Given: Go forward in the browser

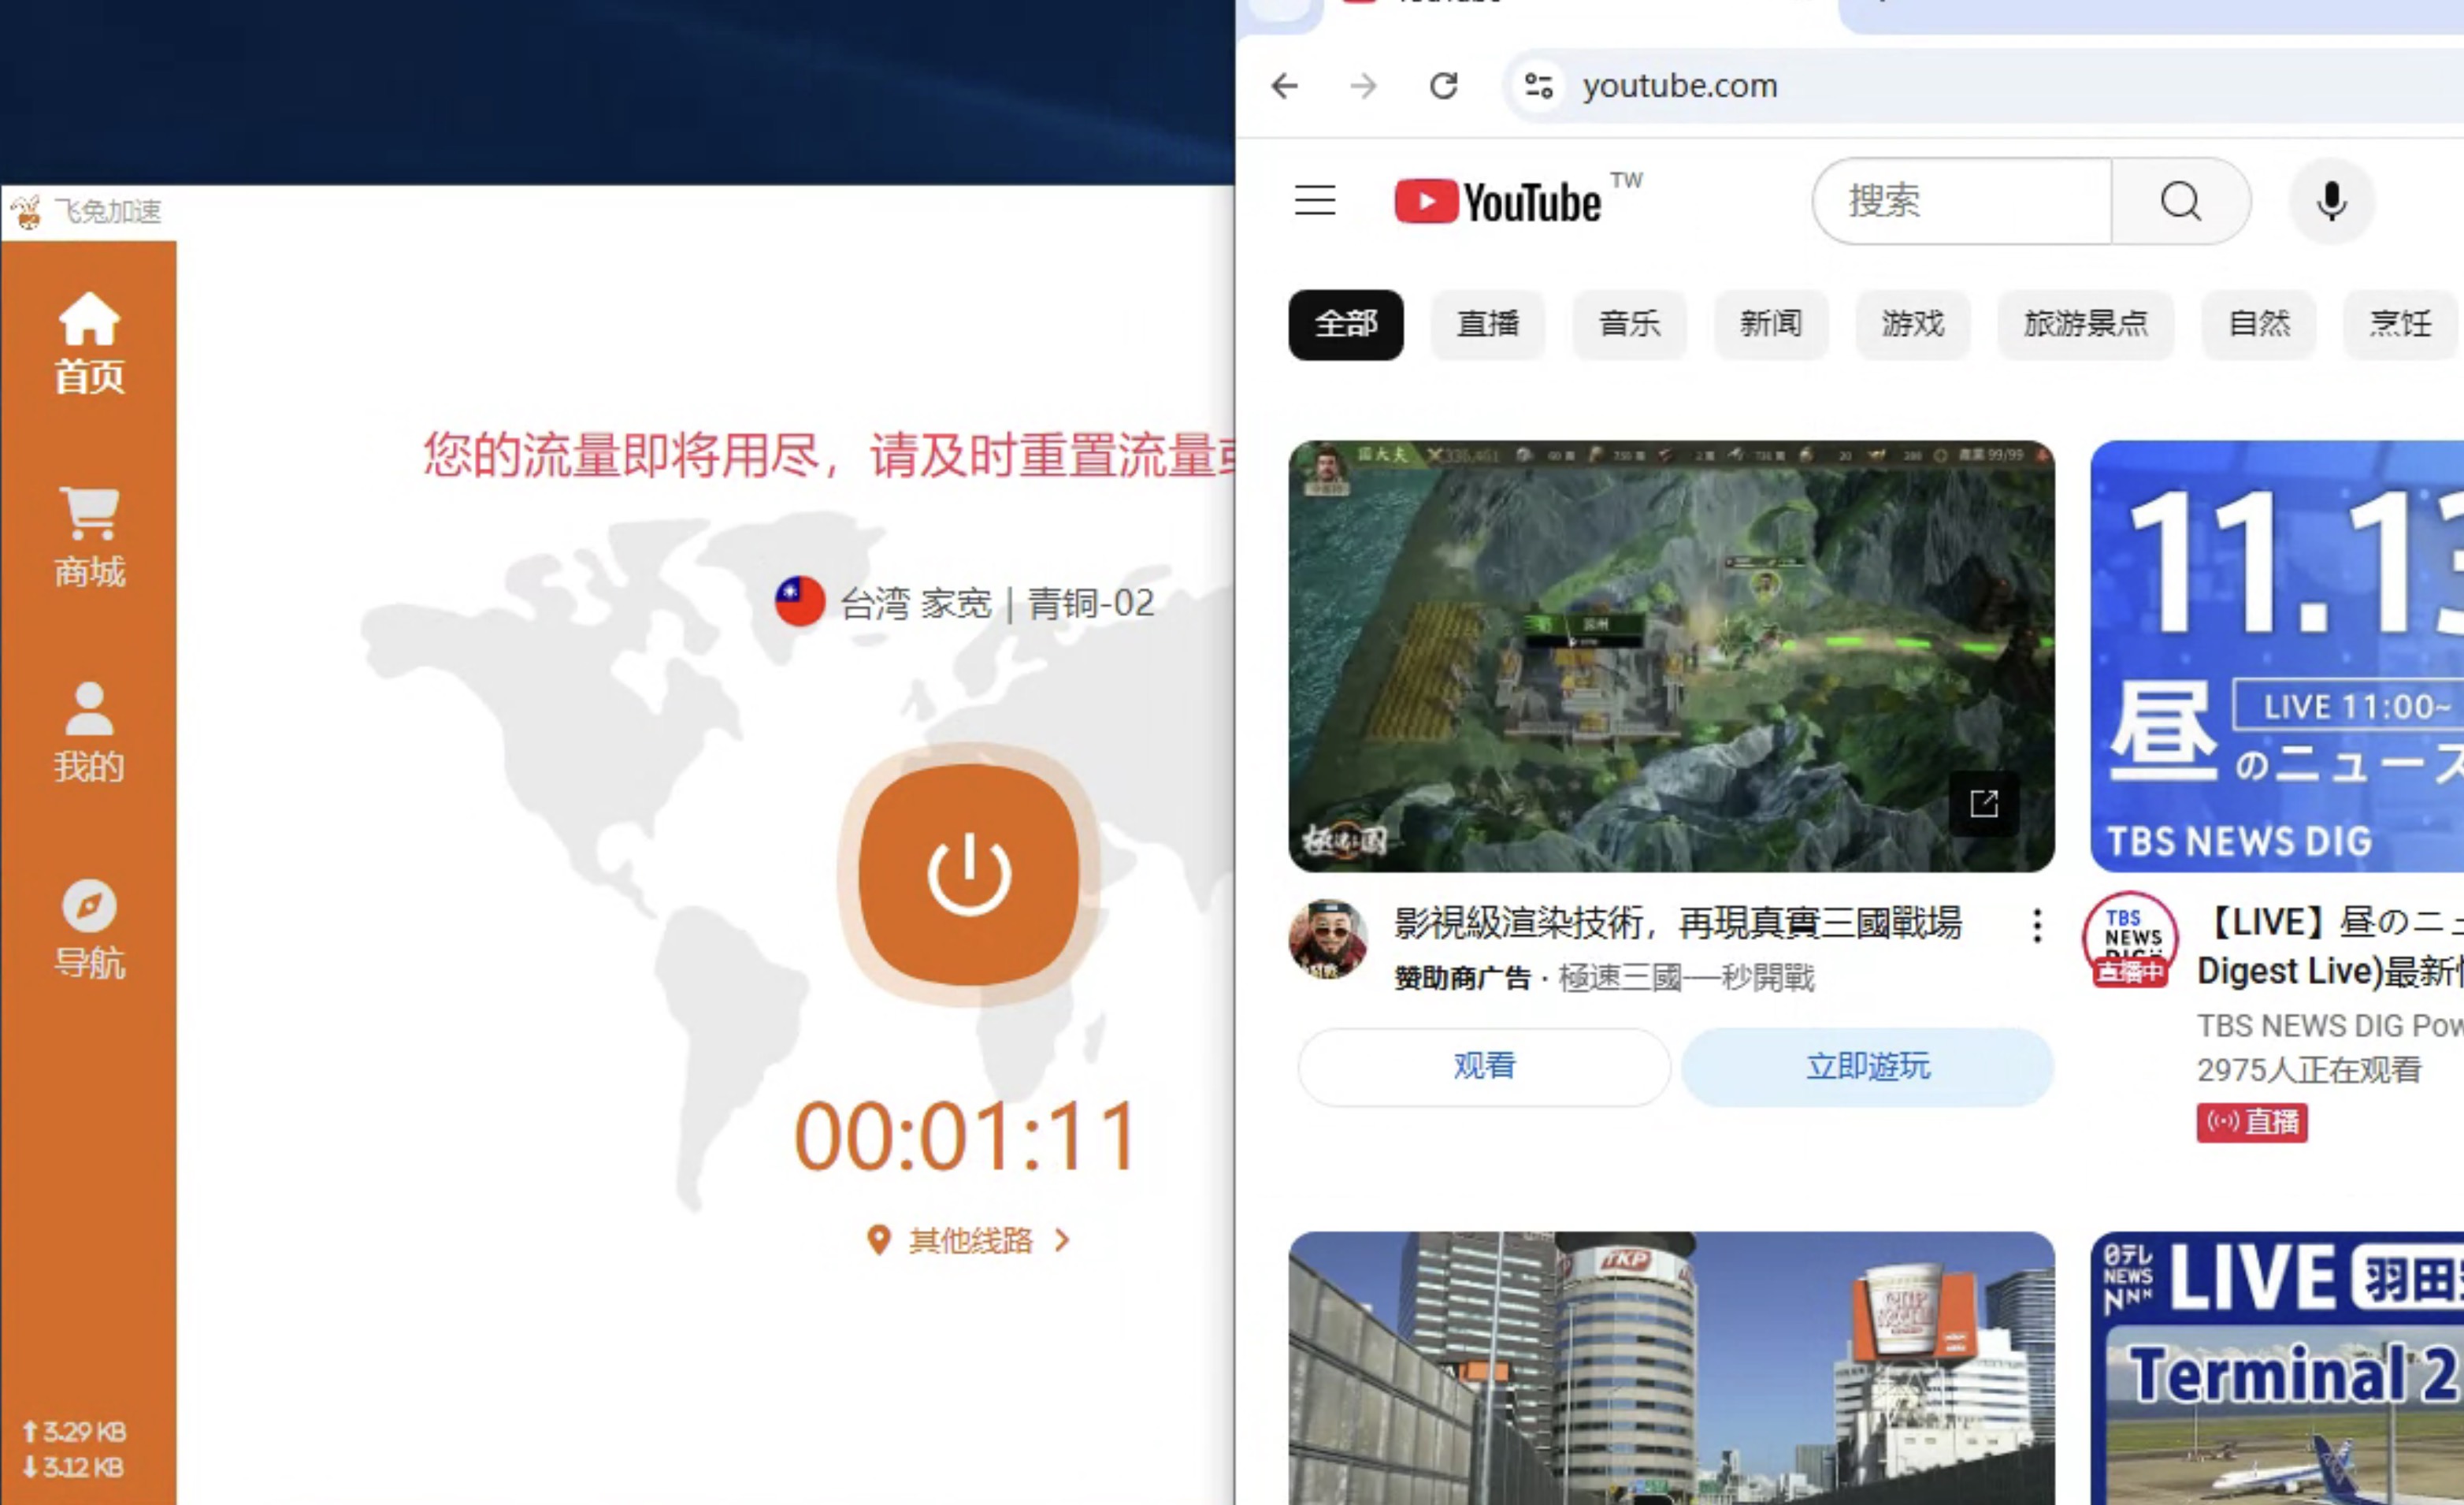Looking at the screenshot, I should [x=1363, y=86].
